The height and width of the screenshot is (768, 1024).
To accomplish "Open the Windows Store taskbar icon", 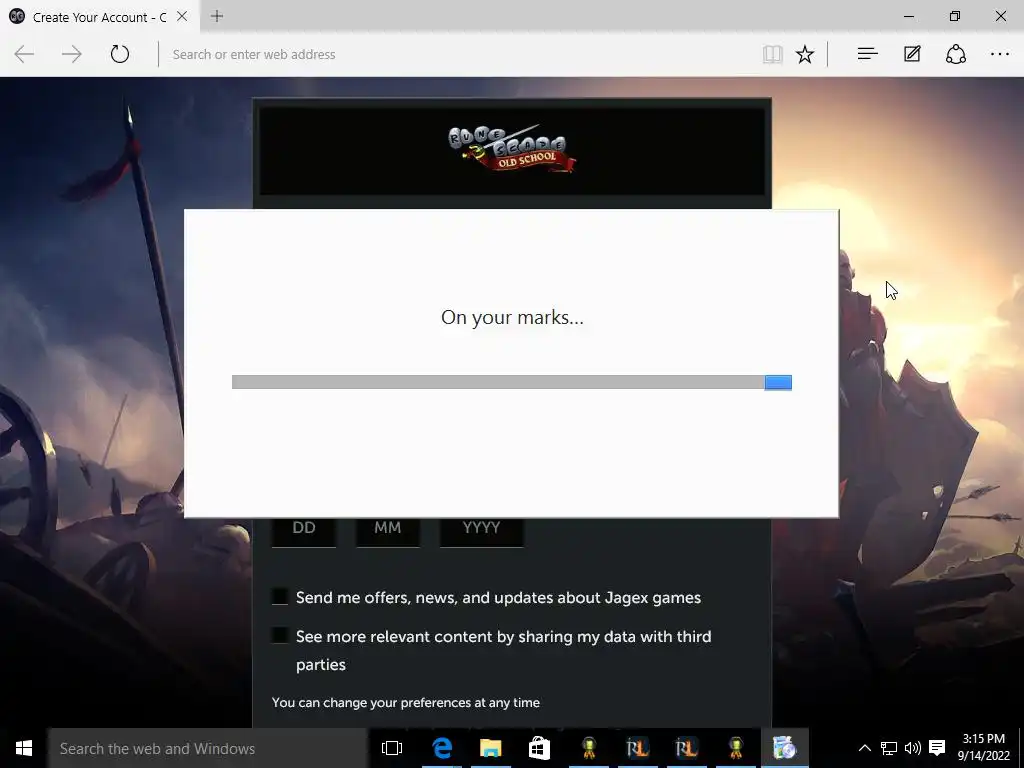I will (x=539, y=748).
